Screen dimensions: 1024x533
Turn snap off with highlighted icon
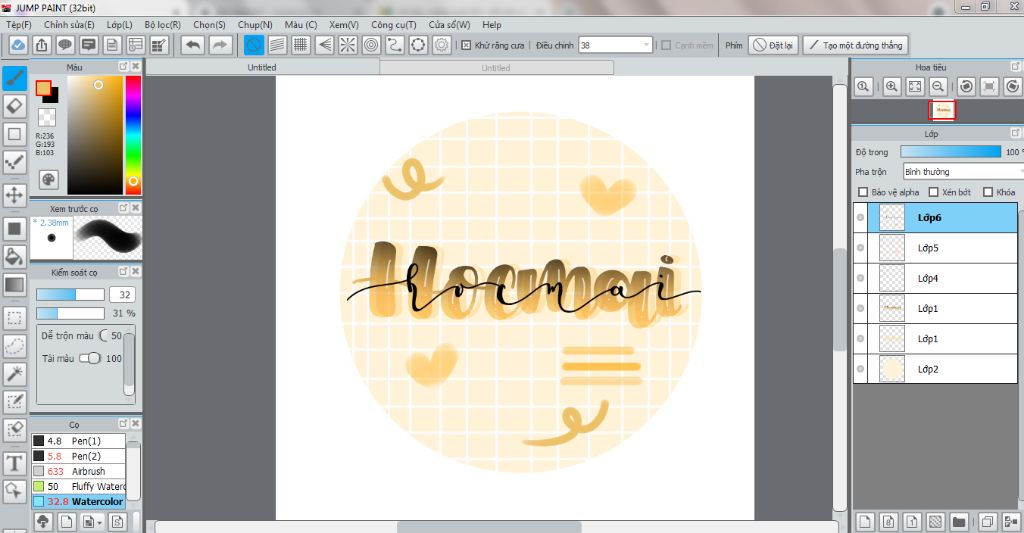point(254,45)
